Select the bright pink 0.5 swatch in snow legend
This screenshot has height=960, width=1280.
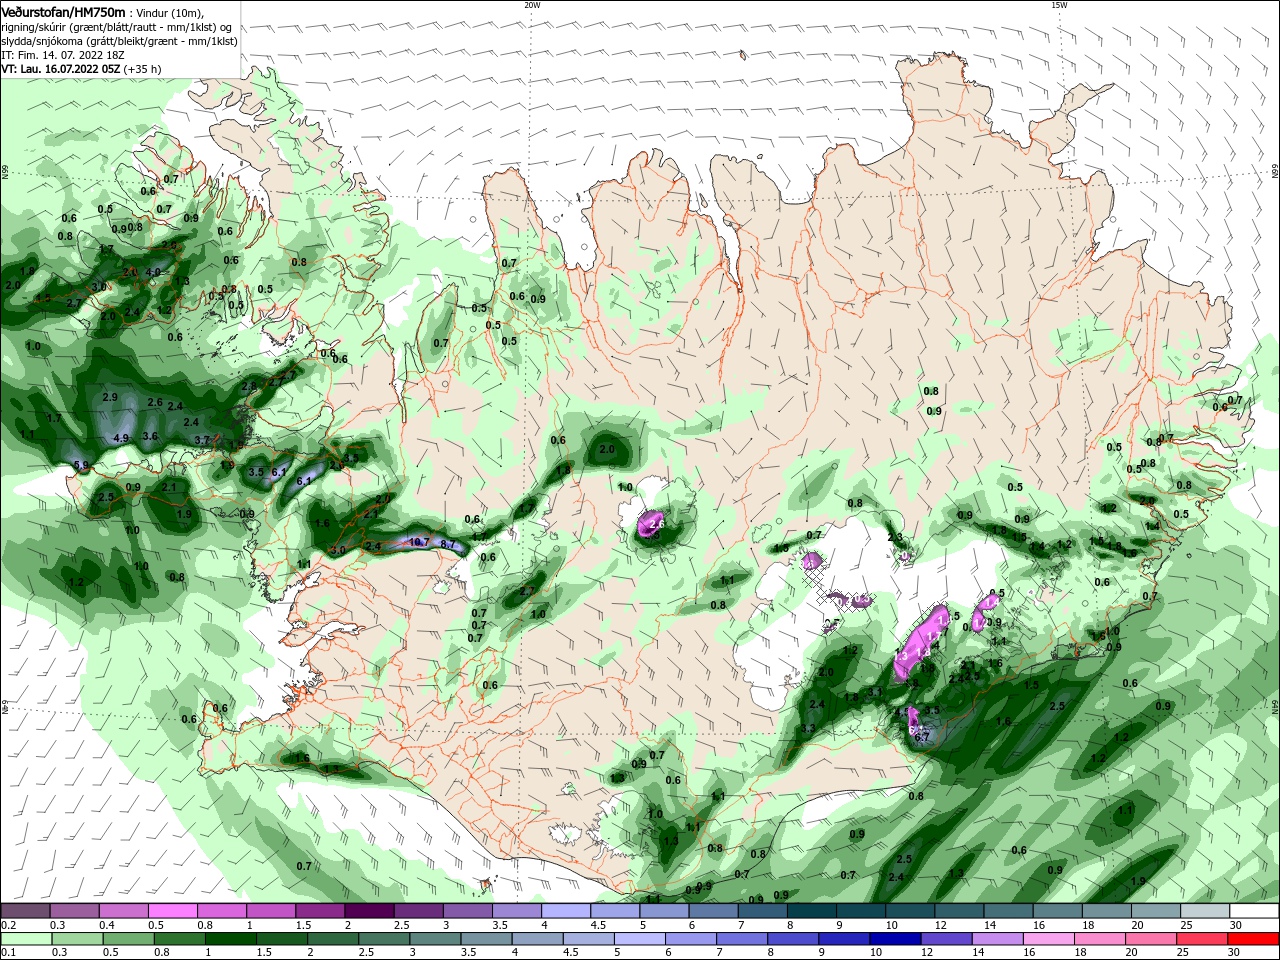tap(172, 911)
